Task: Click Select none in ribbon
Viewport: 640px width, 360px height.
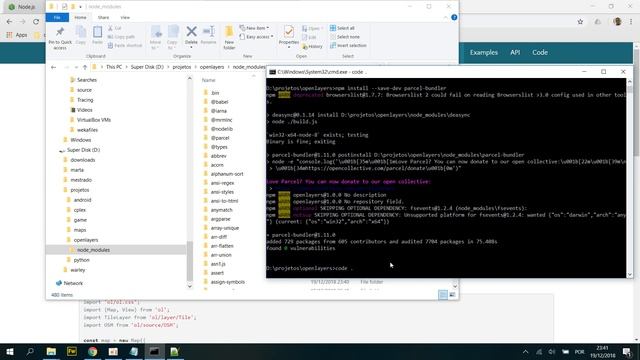Action: pos(344,37)
